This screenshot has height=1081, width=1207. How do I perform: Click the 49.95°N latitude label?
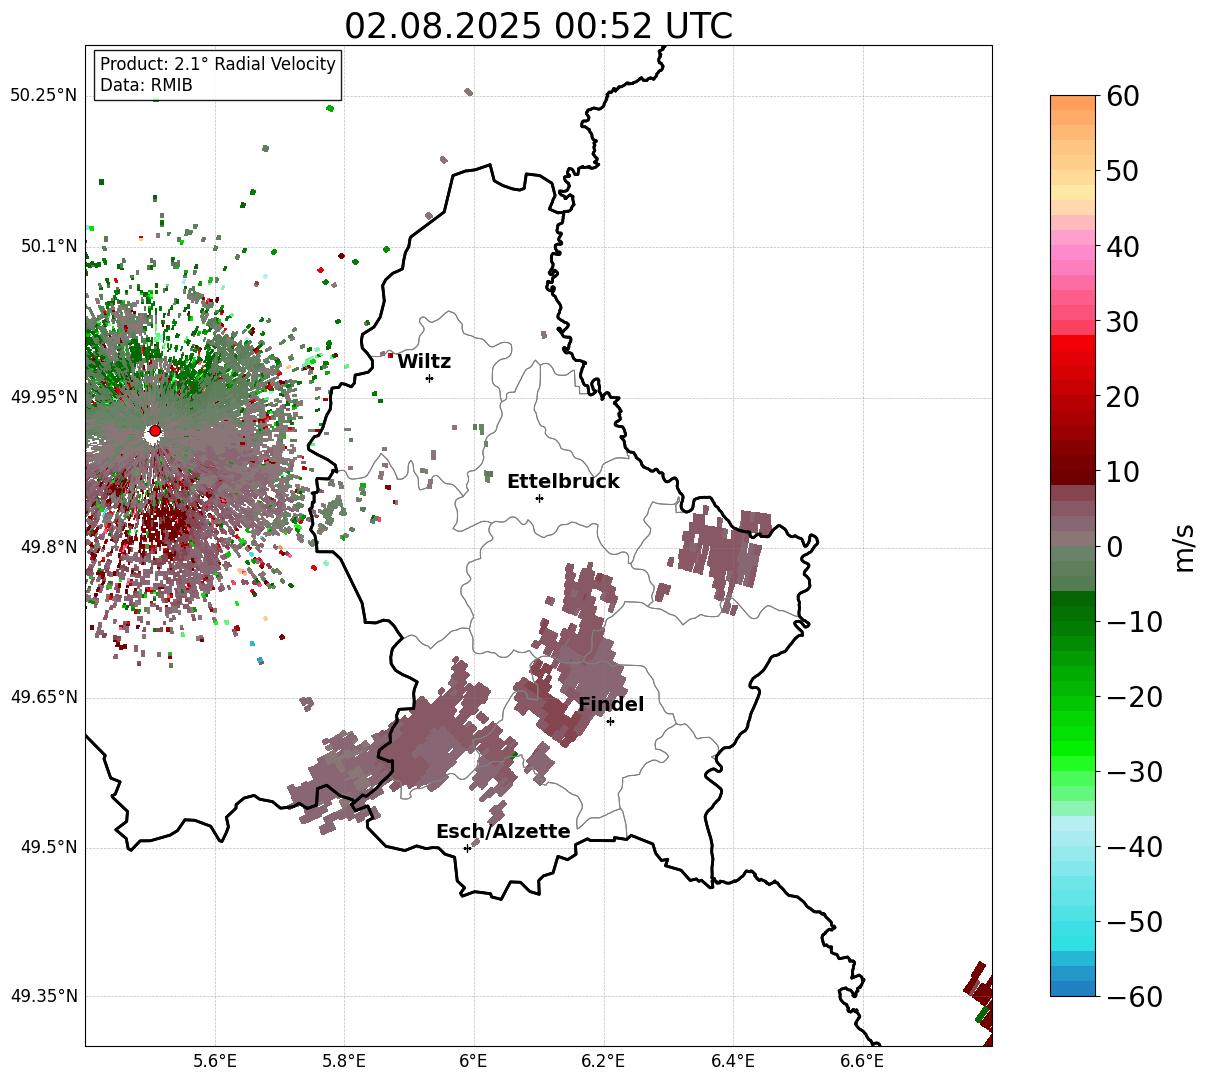(x=43, y=397)
